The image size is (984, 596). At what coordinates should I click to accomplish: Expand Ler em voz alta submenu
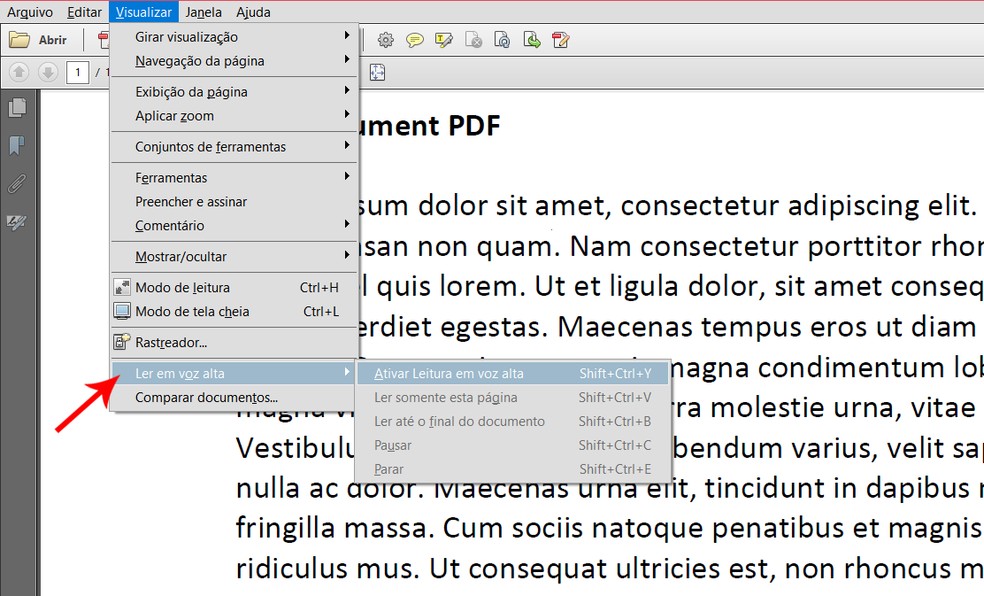(x=234, y=373)
